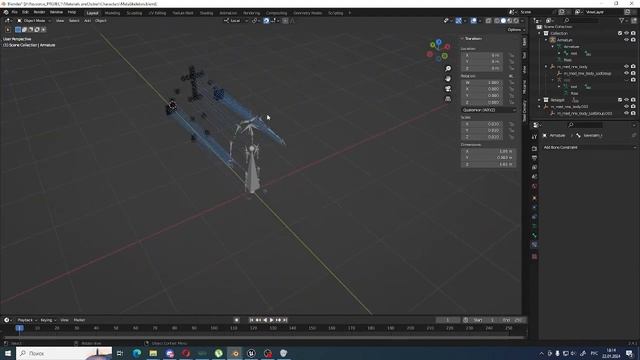Toggle Retarget collection exclude checkbox

click(x=620, y=100)
